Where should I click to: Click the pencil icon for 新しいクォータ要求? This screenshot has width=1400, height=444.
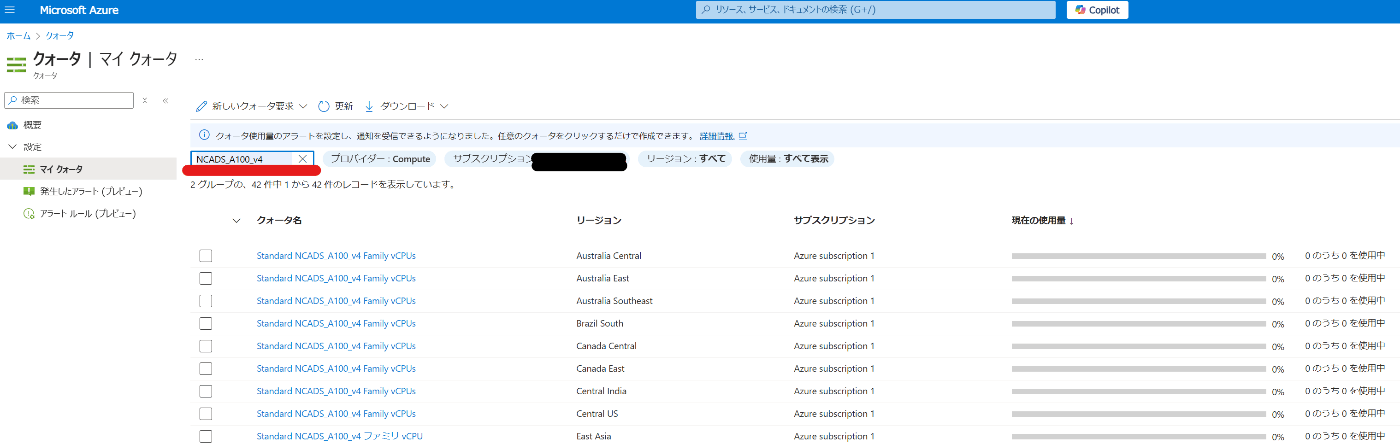(202, 106)
